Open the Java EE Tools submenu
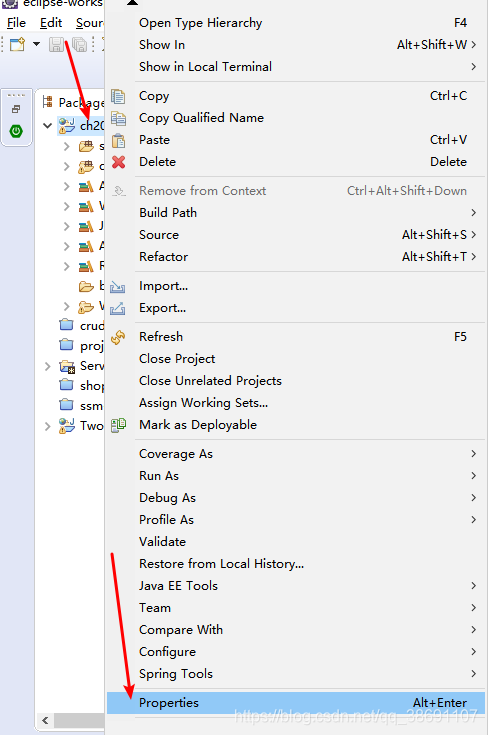488x735 pixels. coord(296,586)
